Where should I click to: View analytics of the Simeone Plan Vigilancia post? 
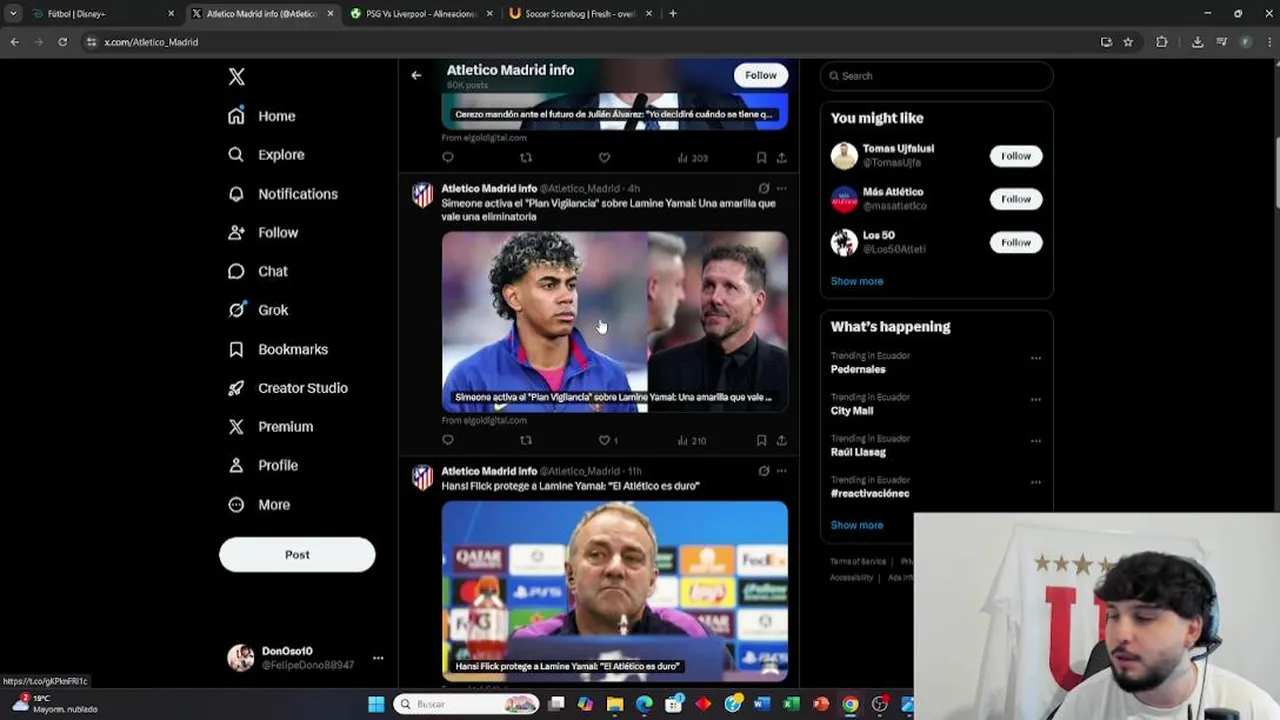click(x=692, y=440)
